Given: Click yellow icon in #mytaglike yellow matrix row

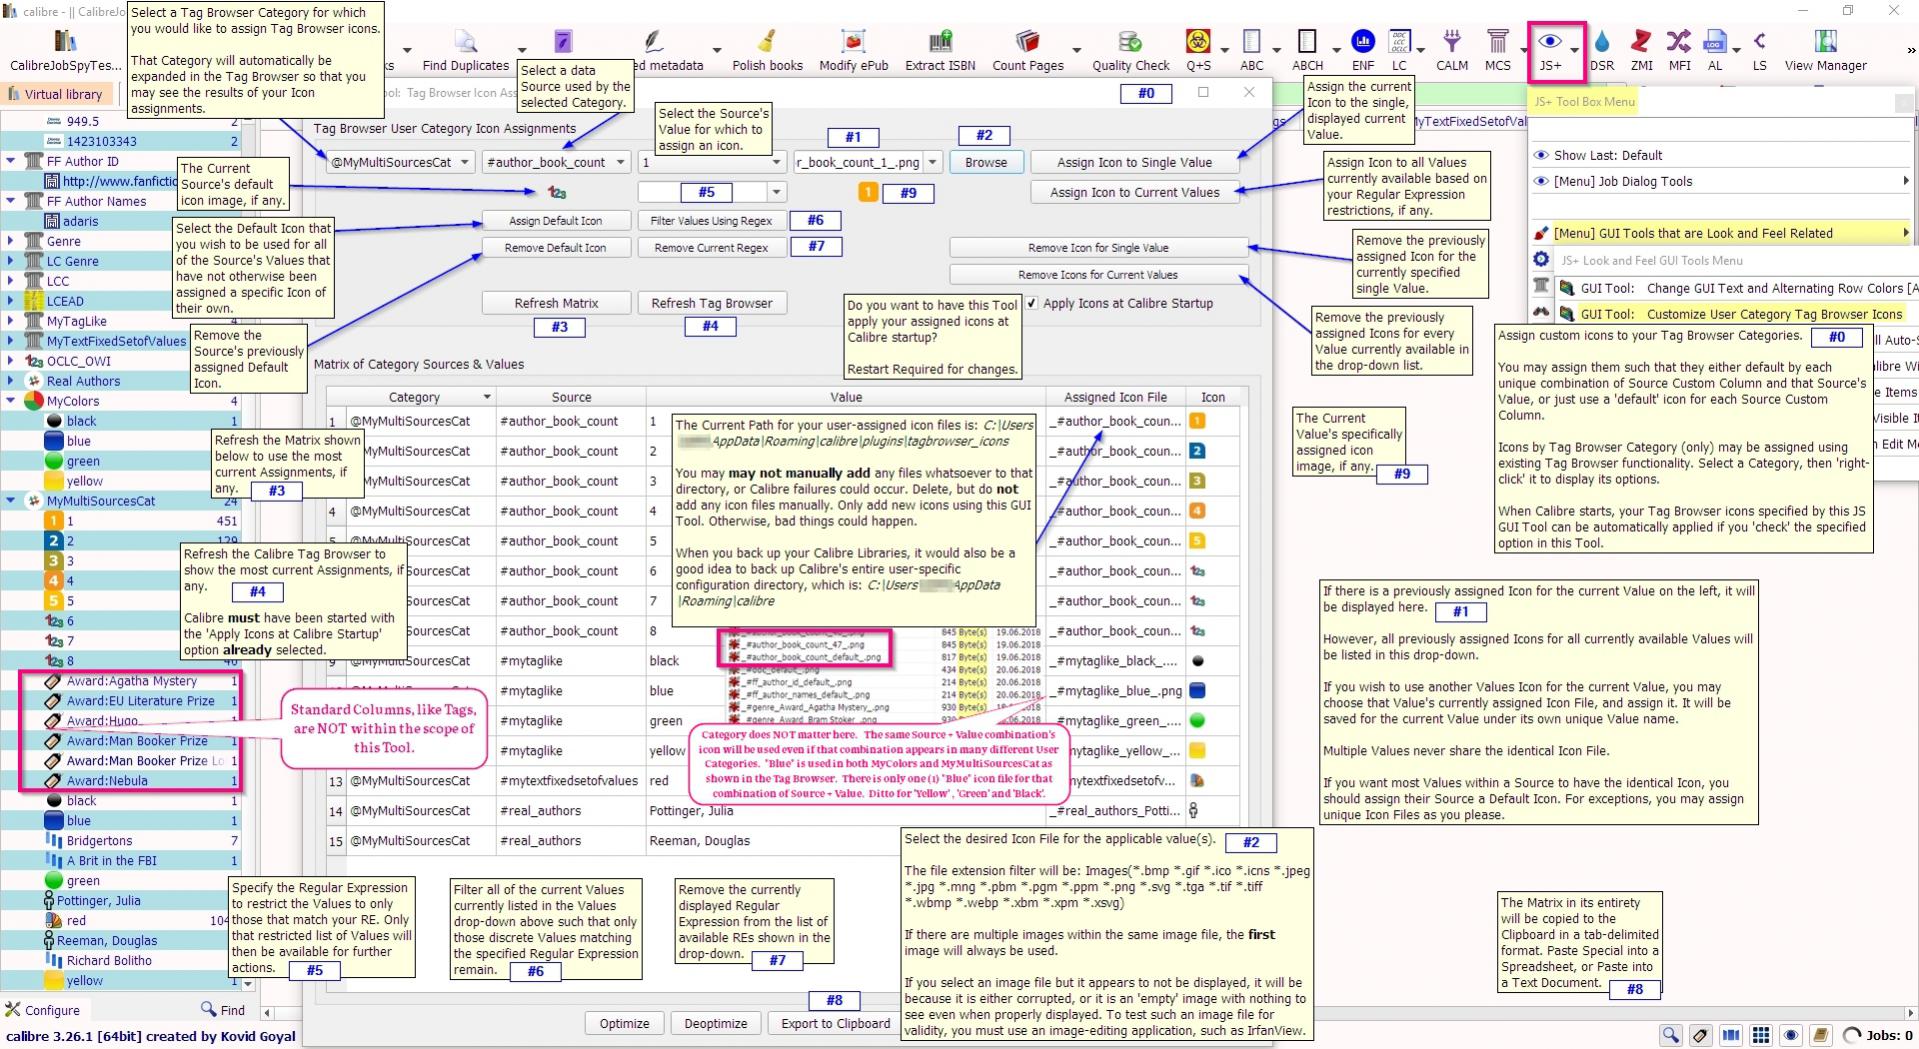Looking at the screenshot, I should [1197, 751].
